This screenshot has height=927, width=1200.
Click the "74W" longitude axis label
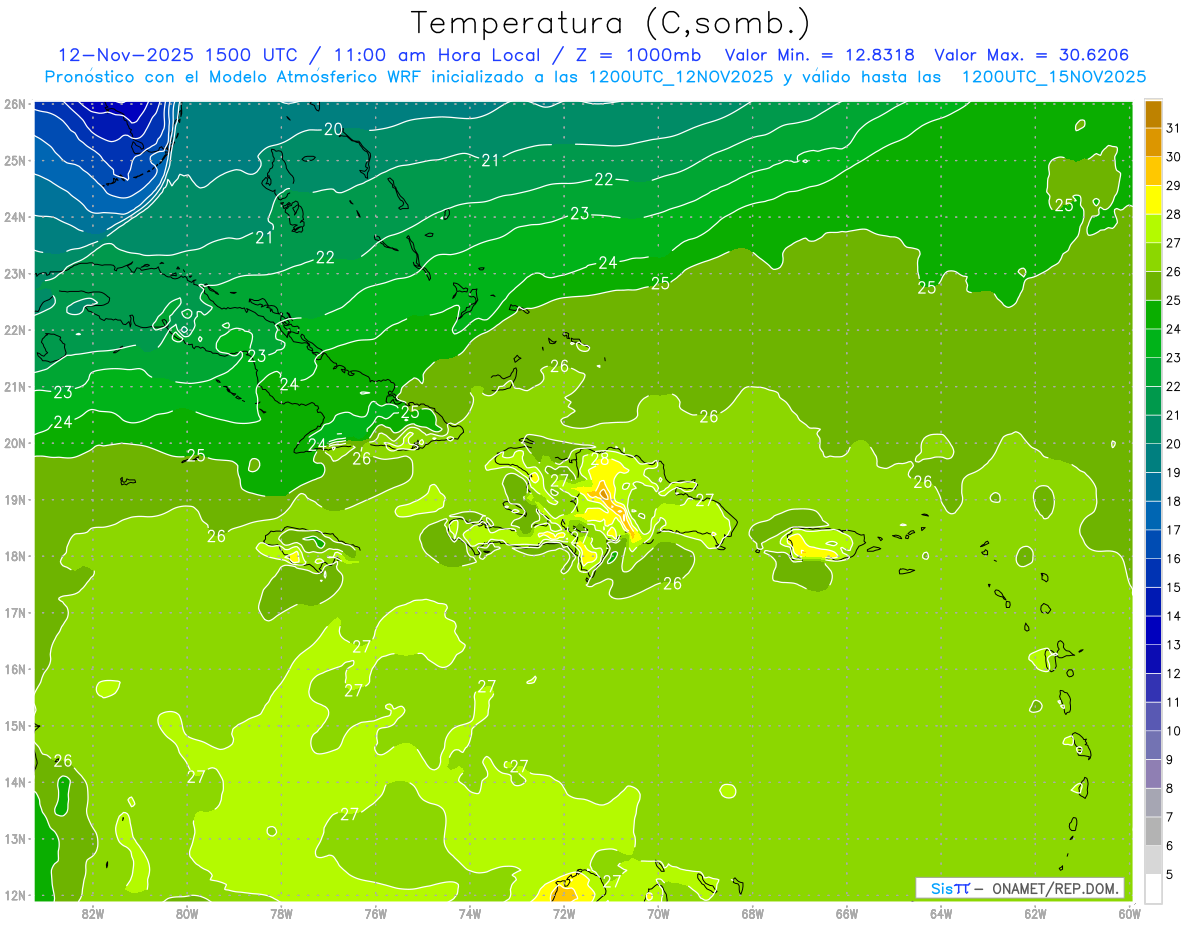[x=469, y=913]
